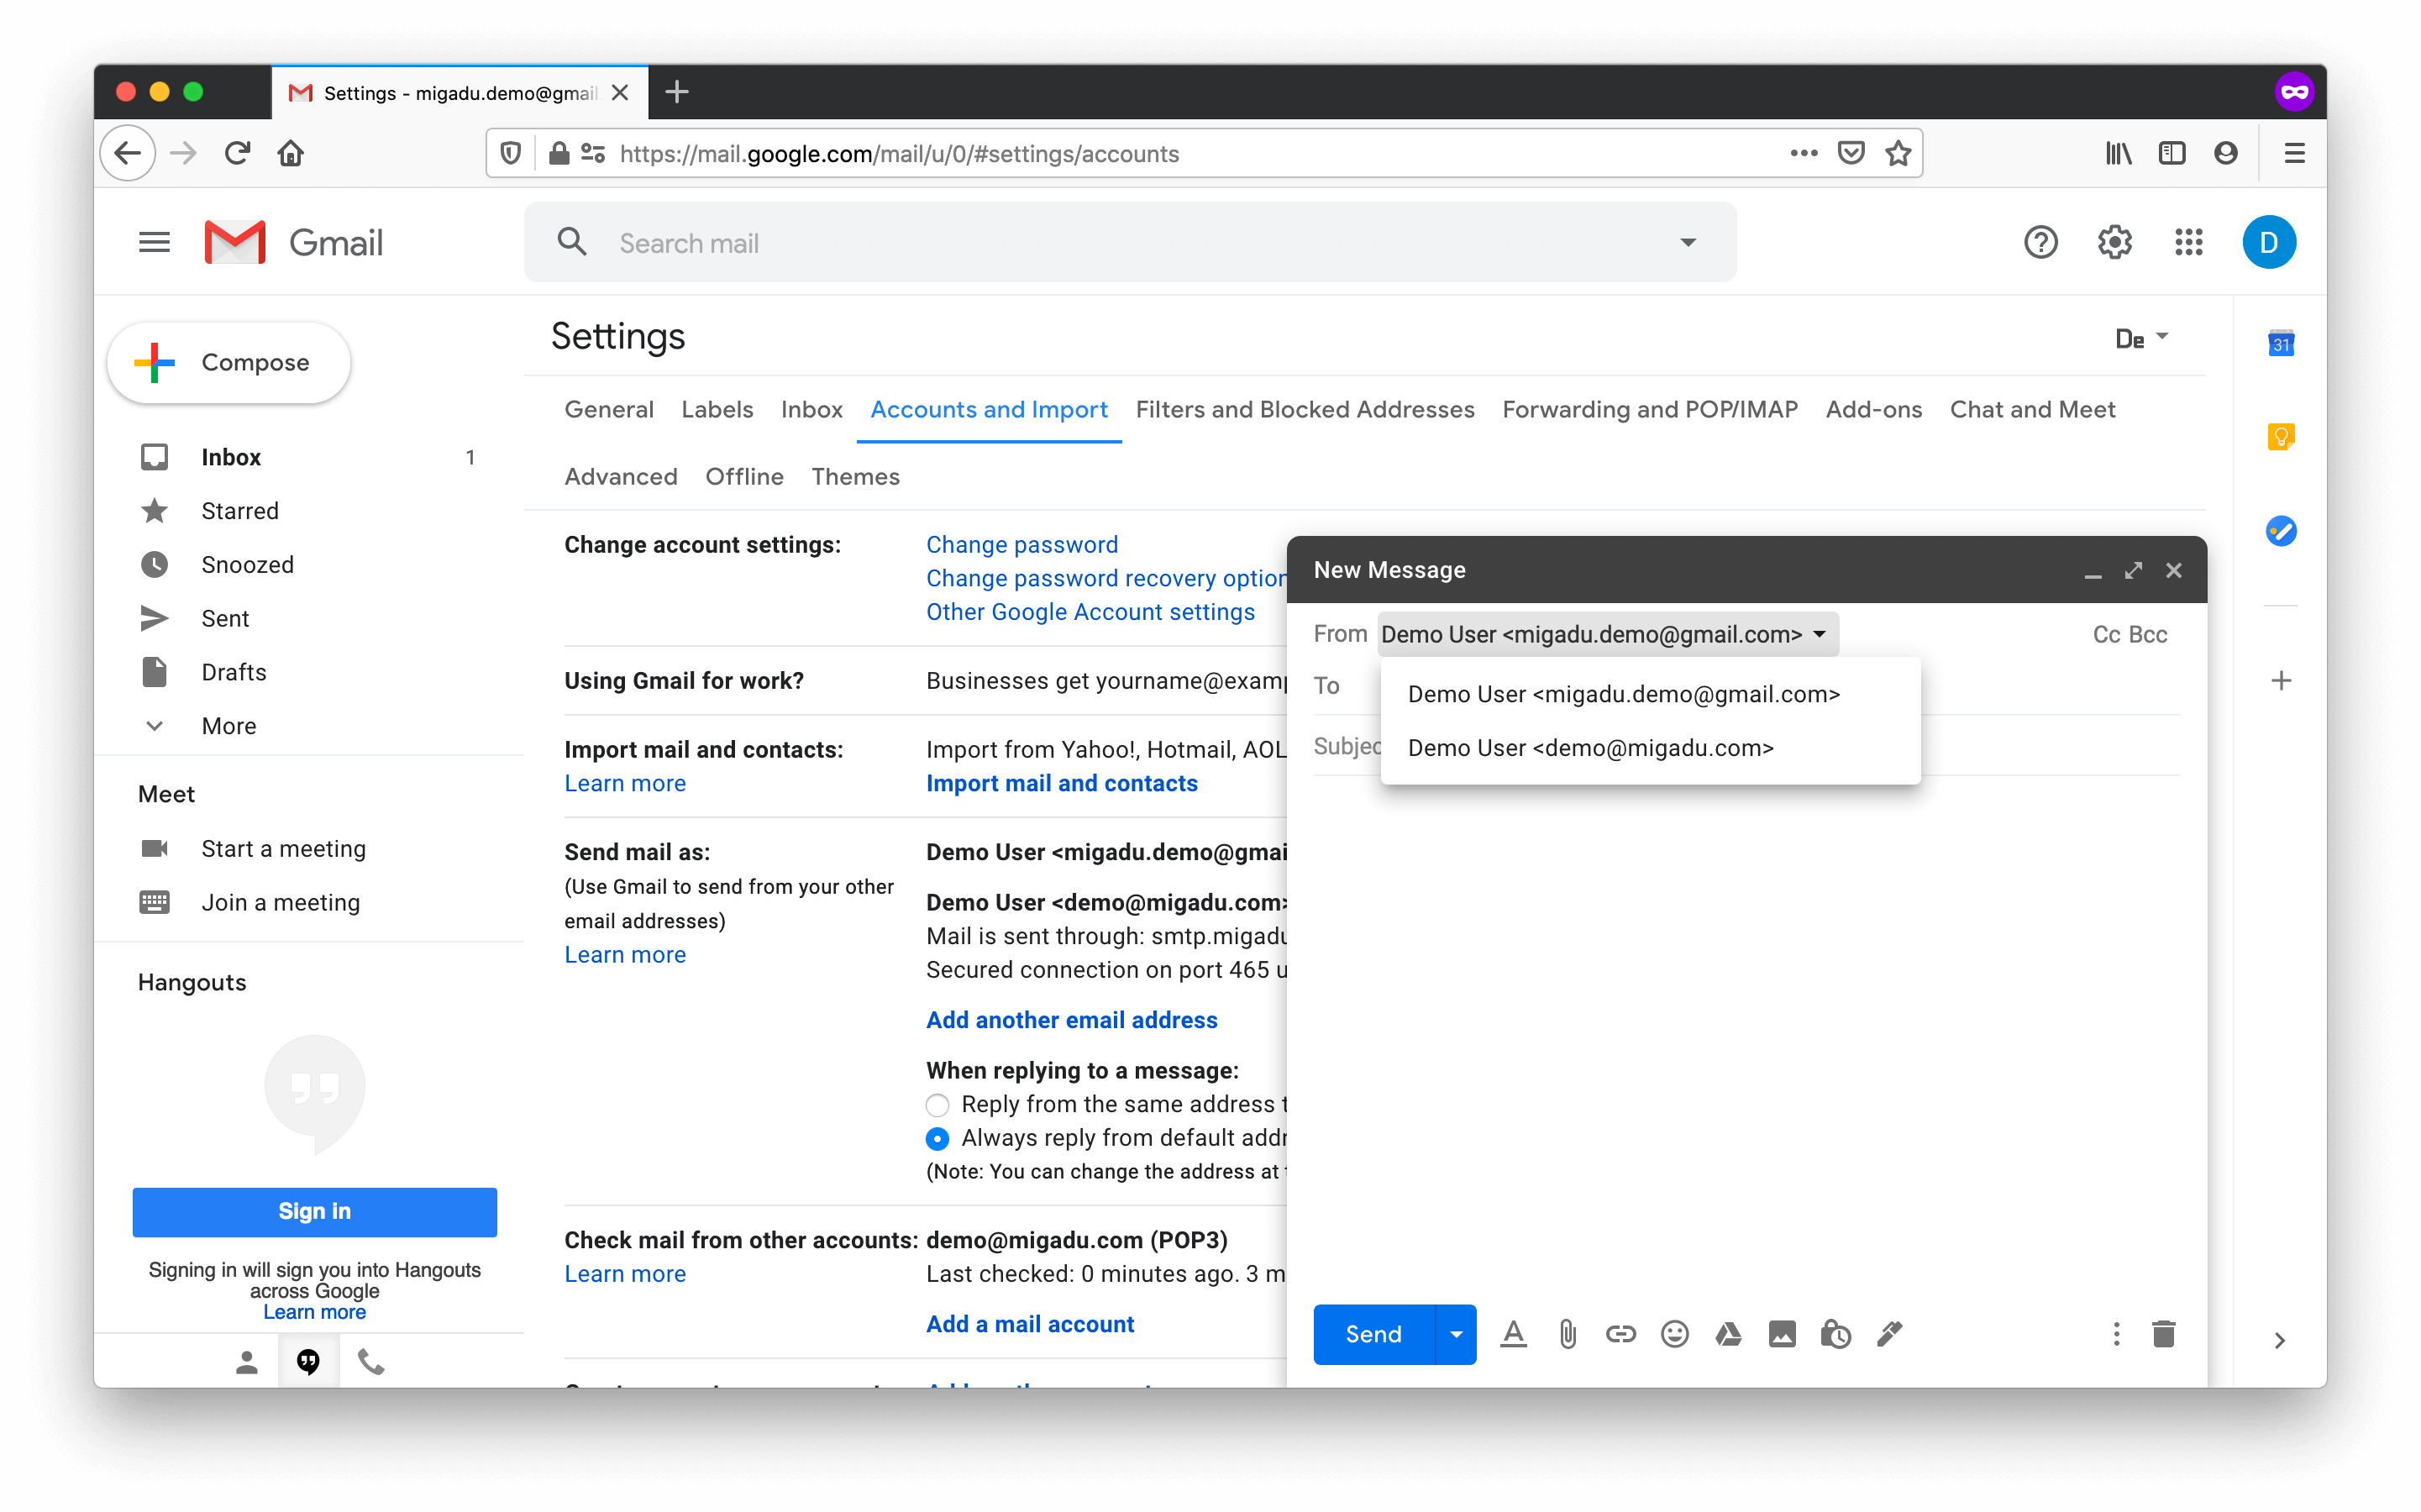Click the insert link icon in compose
The width and height of the screenshot is (2421, 1512).
pyautogui.click(x=1618, y=1334)
